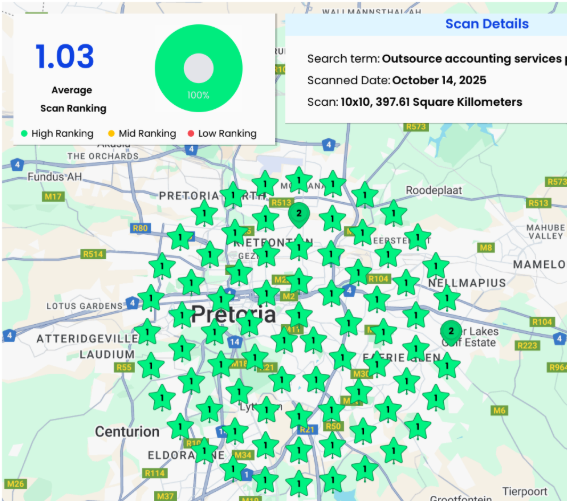Click the rank 2 pin near Silver Lakes
This screenshot has height=501, width=567.
[451, 332]
